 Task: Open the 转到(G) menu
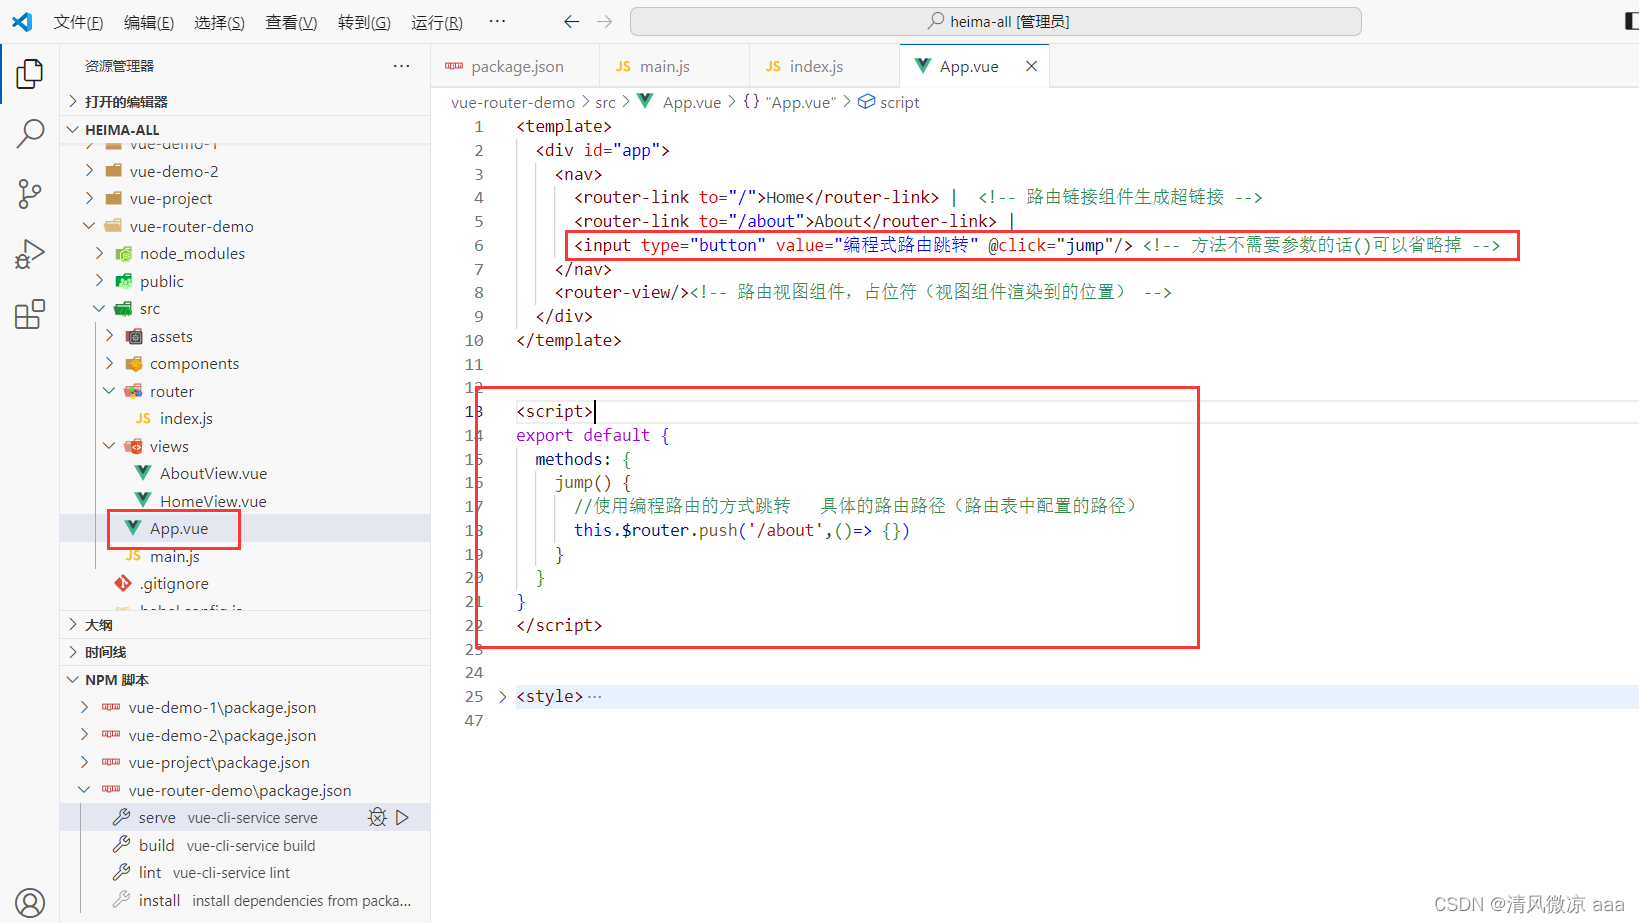tap(364, 22)
